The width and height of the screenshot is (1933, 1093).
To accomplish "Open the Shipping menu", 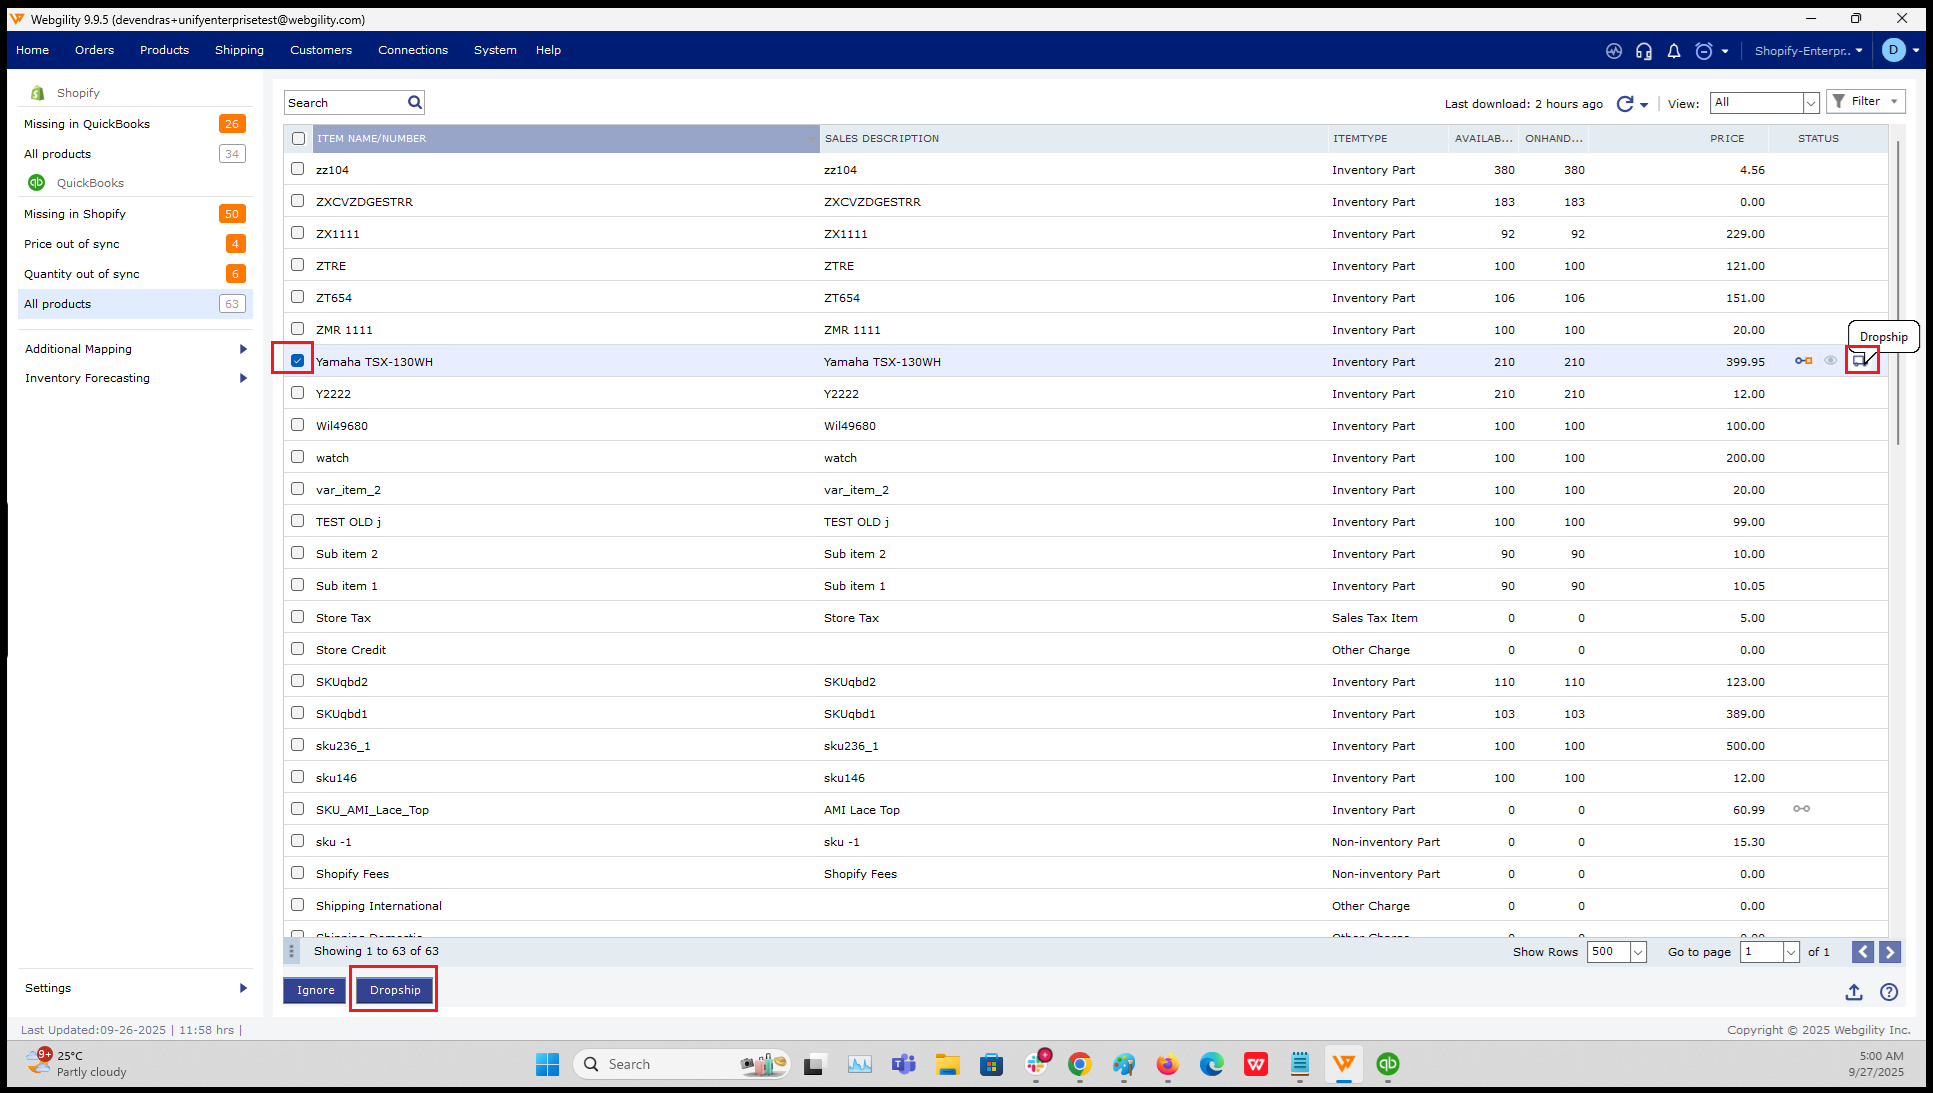I will [x=239, y=50].
